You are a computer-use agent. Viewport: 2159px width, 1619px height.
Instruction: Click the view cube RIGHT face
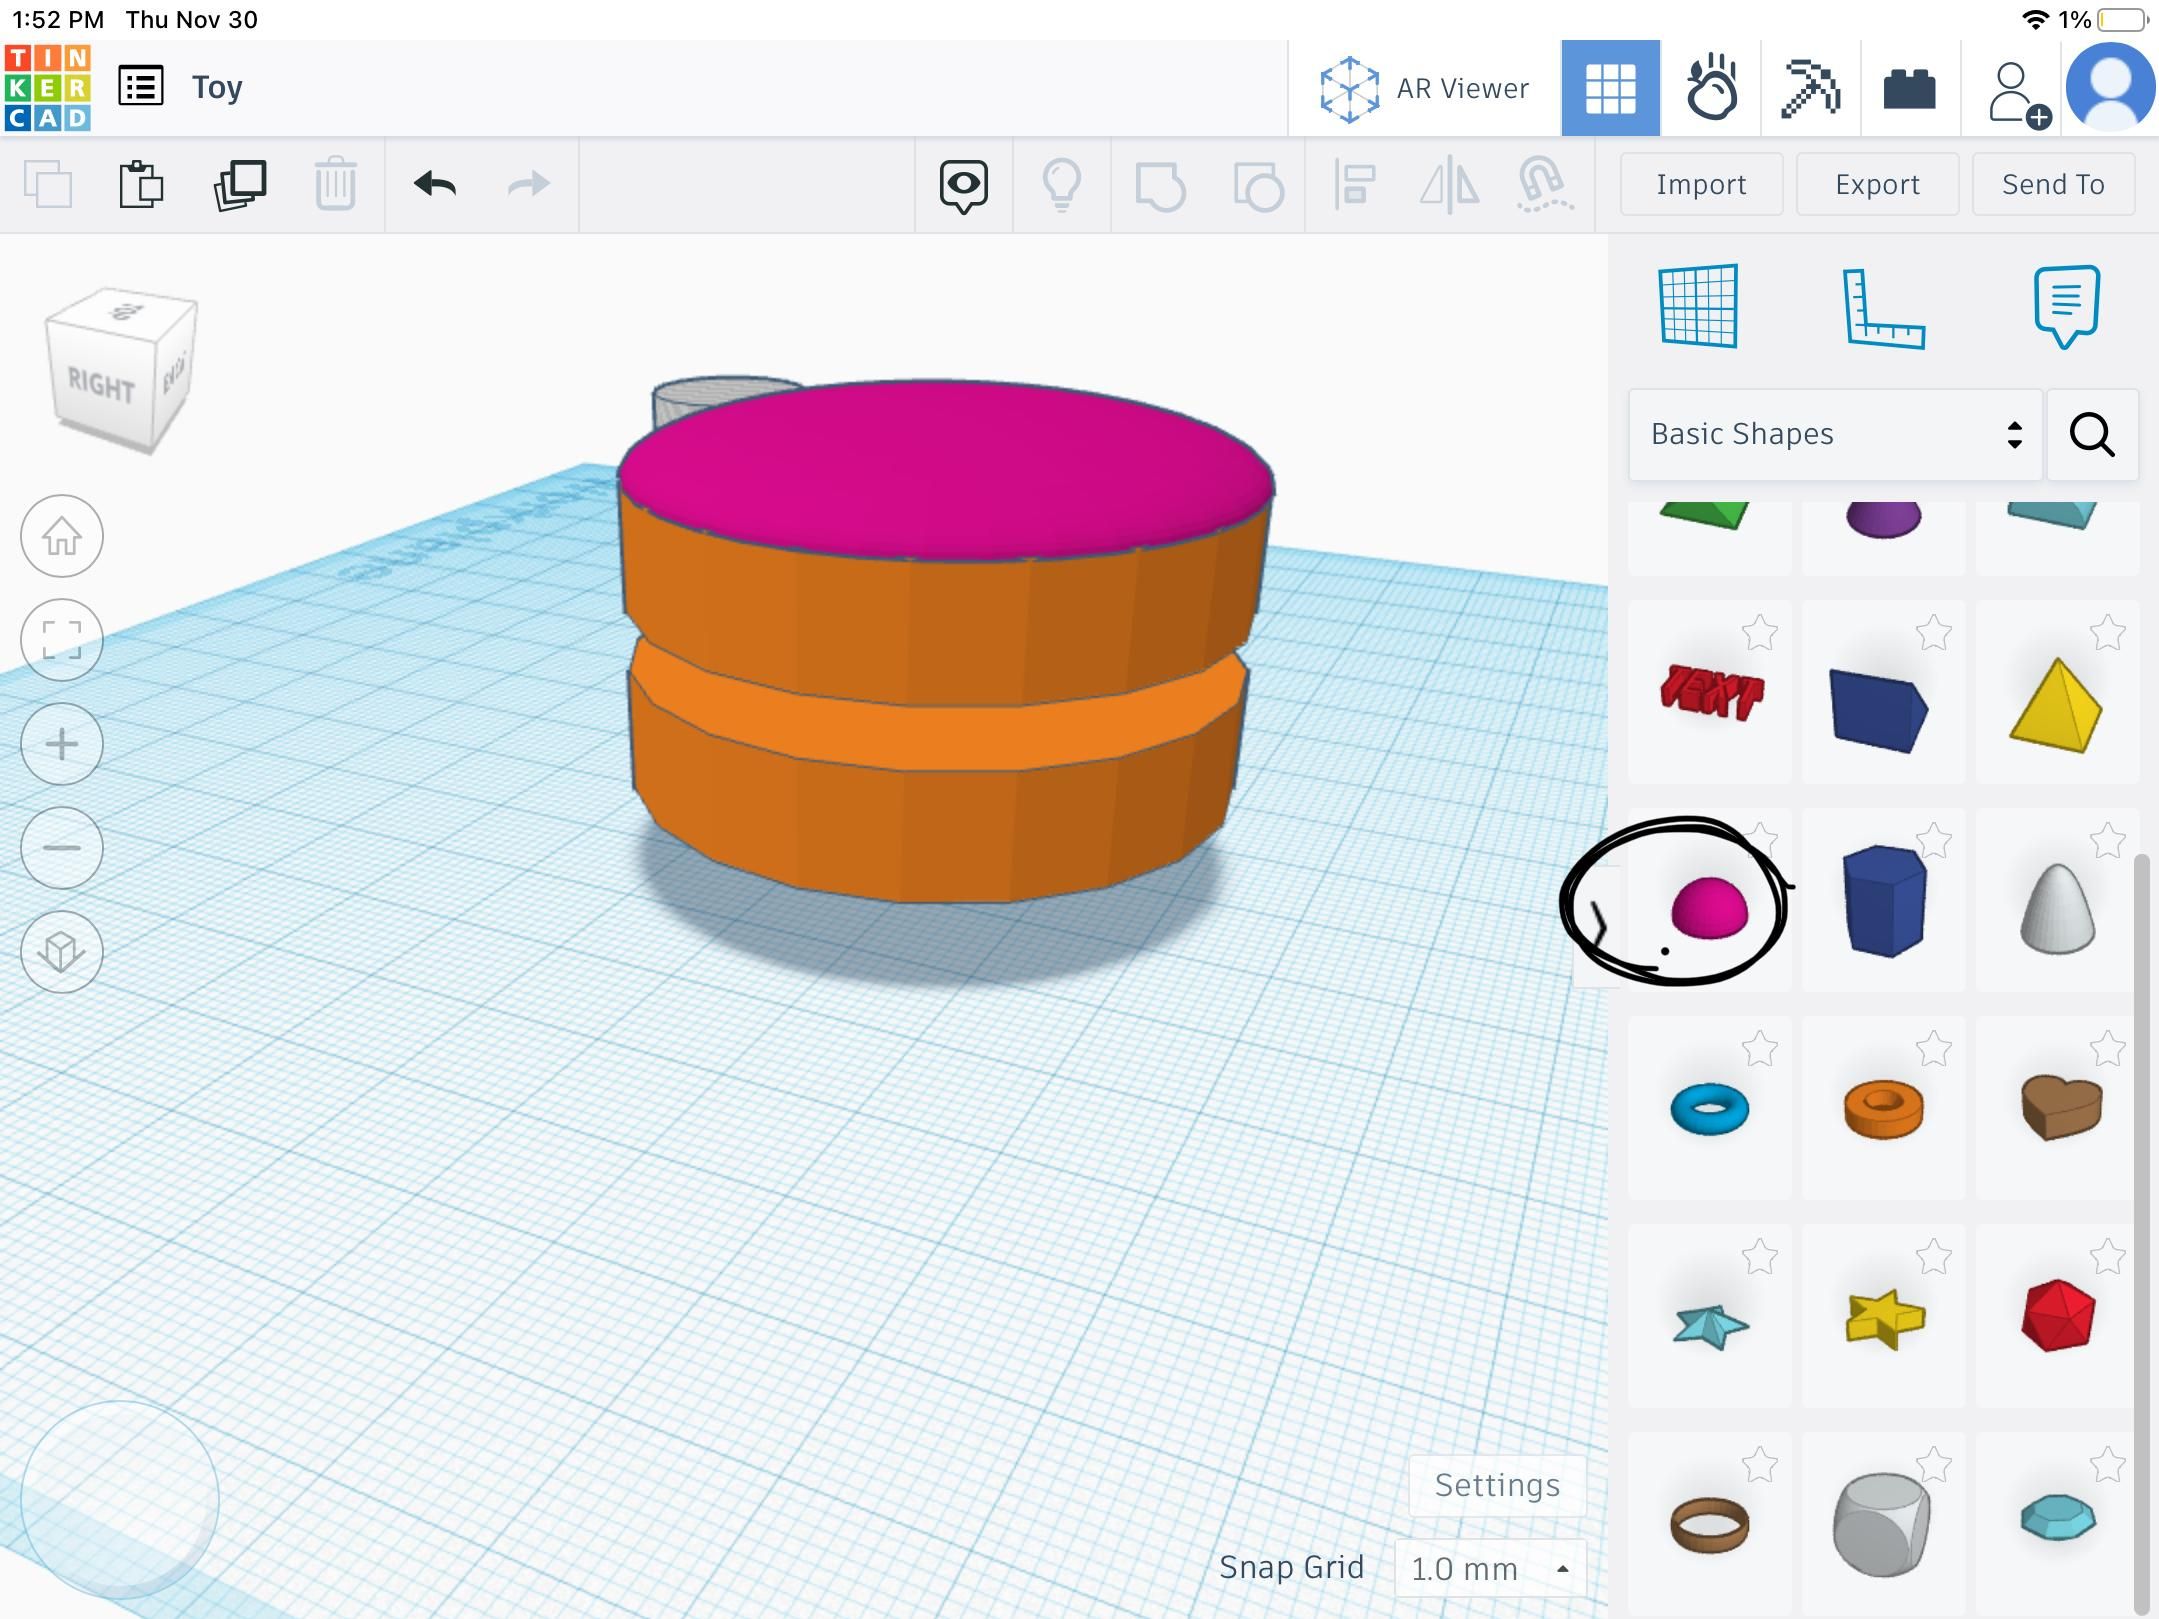[x=102, y=383]
